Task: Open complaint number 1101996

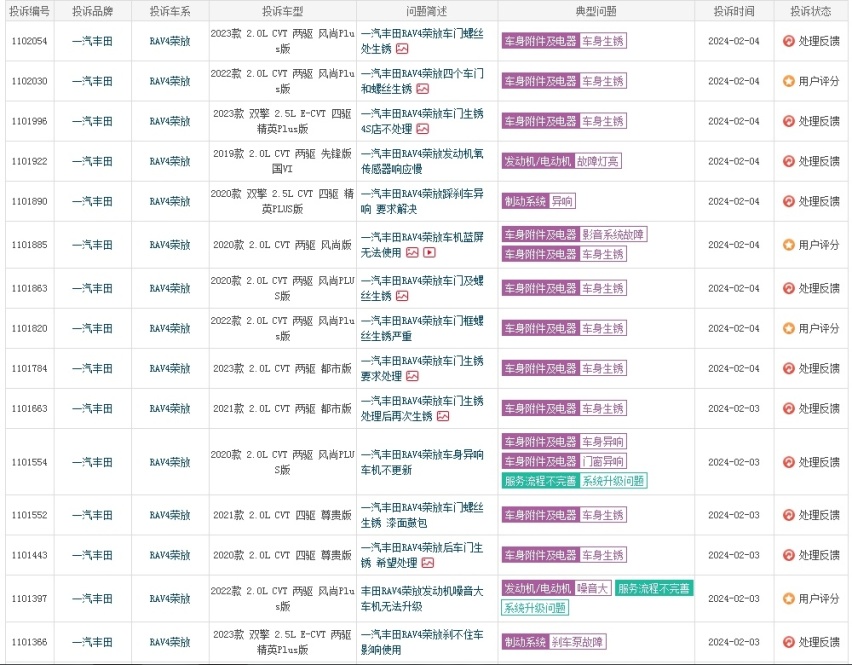Action: click(30, 121)
